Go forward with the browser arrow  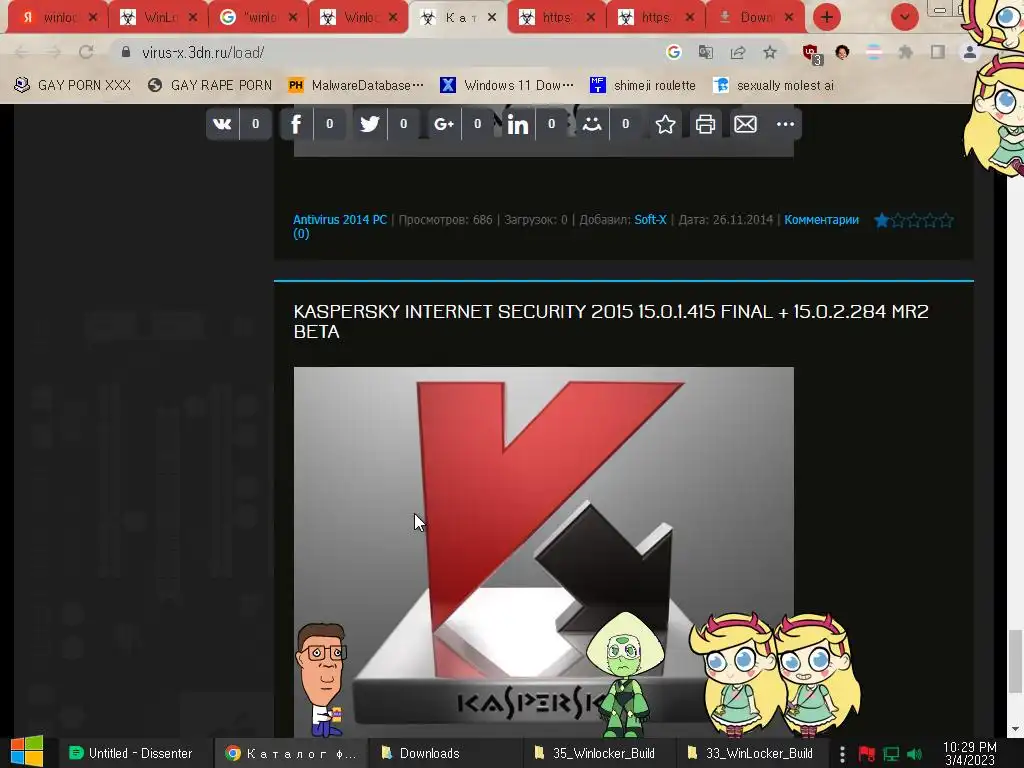[54, 52]
